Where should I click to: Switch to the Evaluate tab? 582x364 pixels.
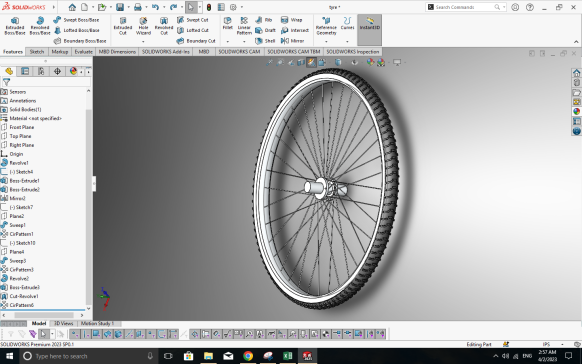(84, 52)
